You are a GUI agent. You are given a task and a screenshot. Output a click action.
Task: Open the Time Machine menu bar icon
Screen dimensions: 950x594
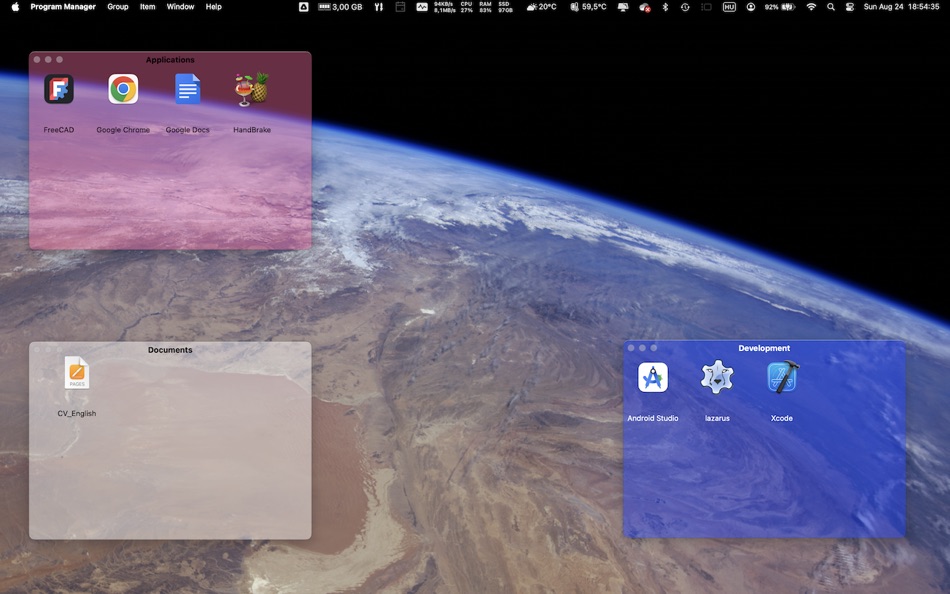[x=685, y=7]
